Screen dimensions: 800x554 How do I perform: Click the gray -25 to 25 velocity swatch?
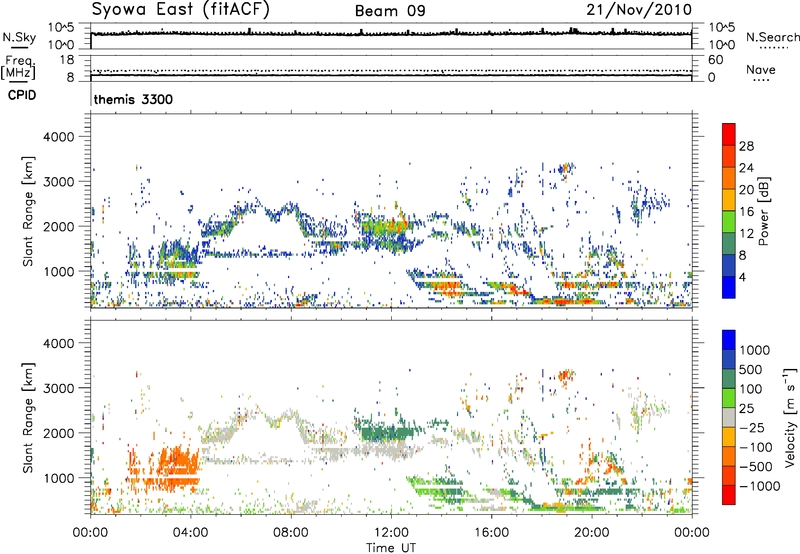pos(729,418)
